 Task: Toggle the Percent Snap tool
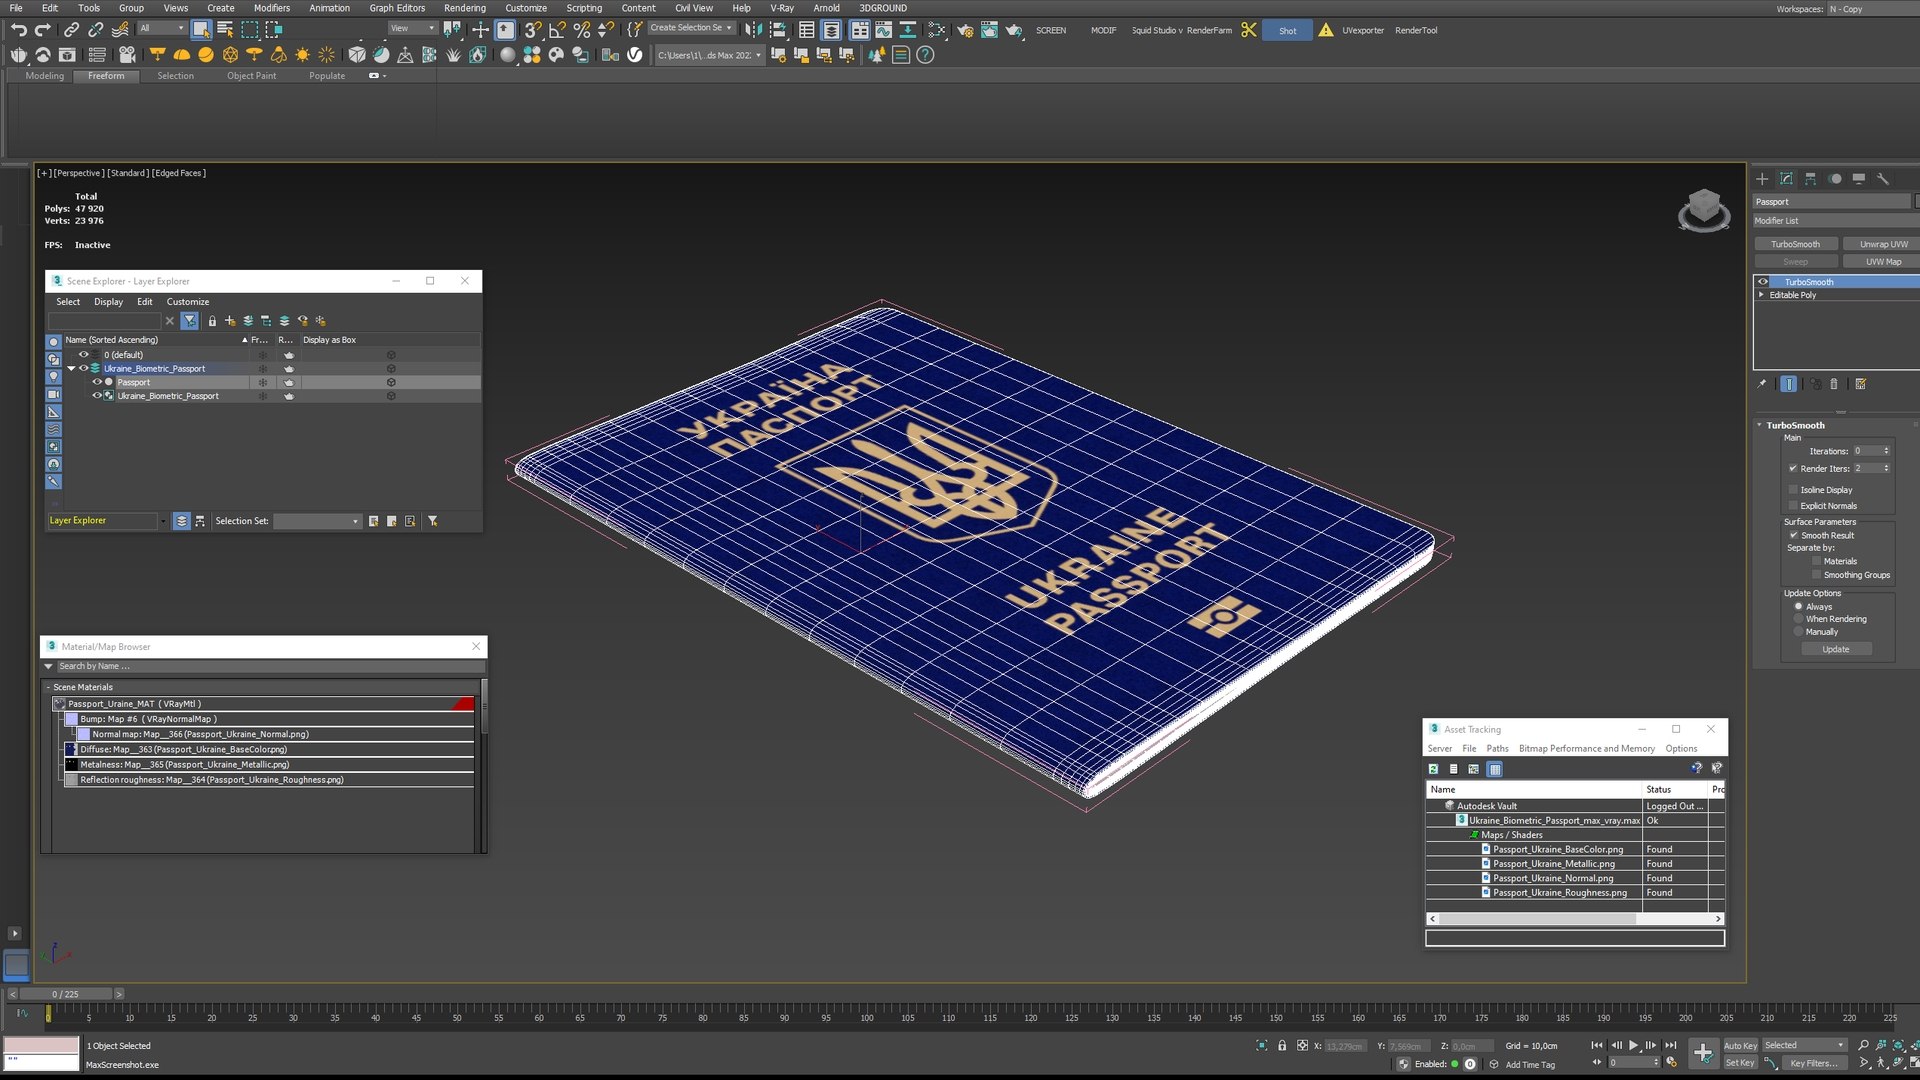click(581, 30)
